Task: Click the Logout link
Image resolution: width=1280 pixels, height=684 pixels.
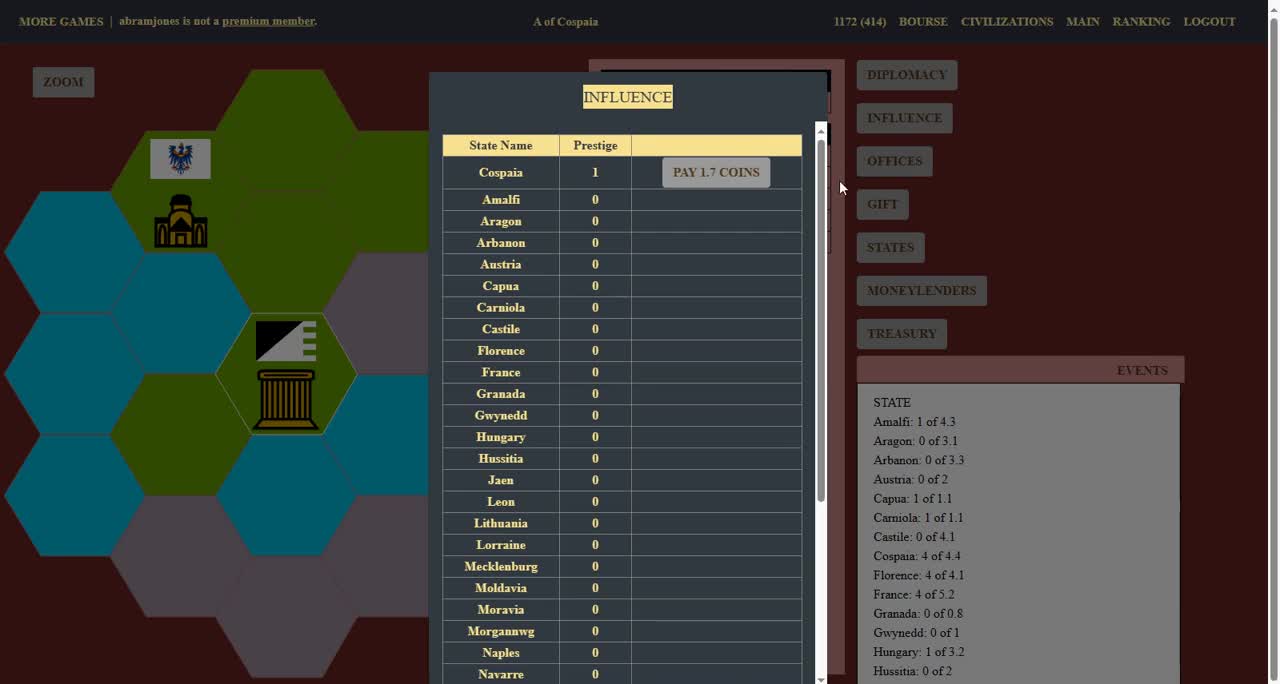Action: (x=1209, y=21)
